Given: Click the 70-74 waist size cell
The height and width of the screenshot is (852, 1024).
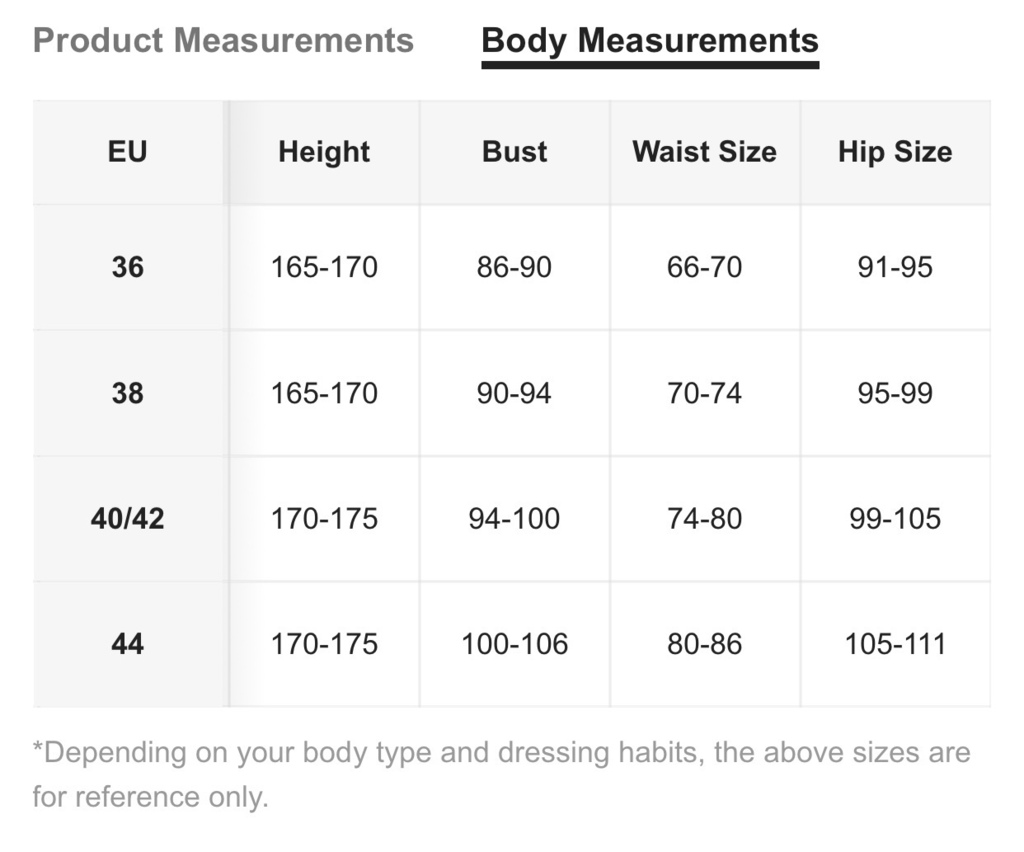Looking at the screenshot, I should 705,393.
